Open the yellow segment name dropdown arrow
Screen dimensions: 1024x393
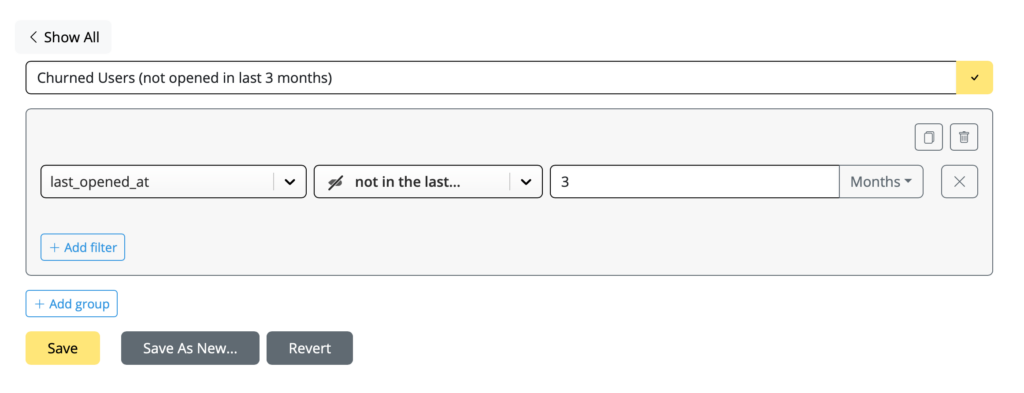(x=974, y=78)
